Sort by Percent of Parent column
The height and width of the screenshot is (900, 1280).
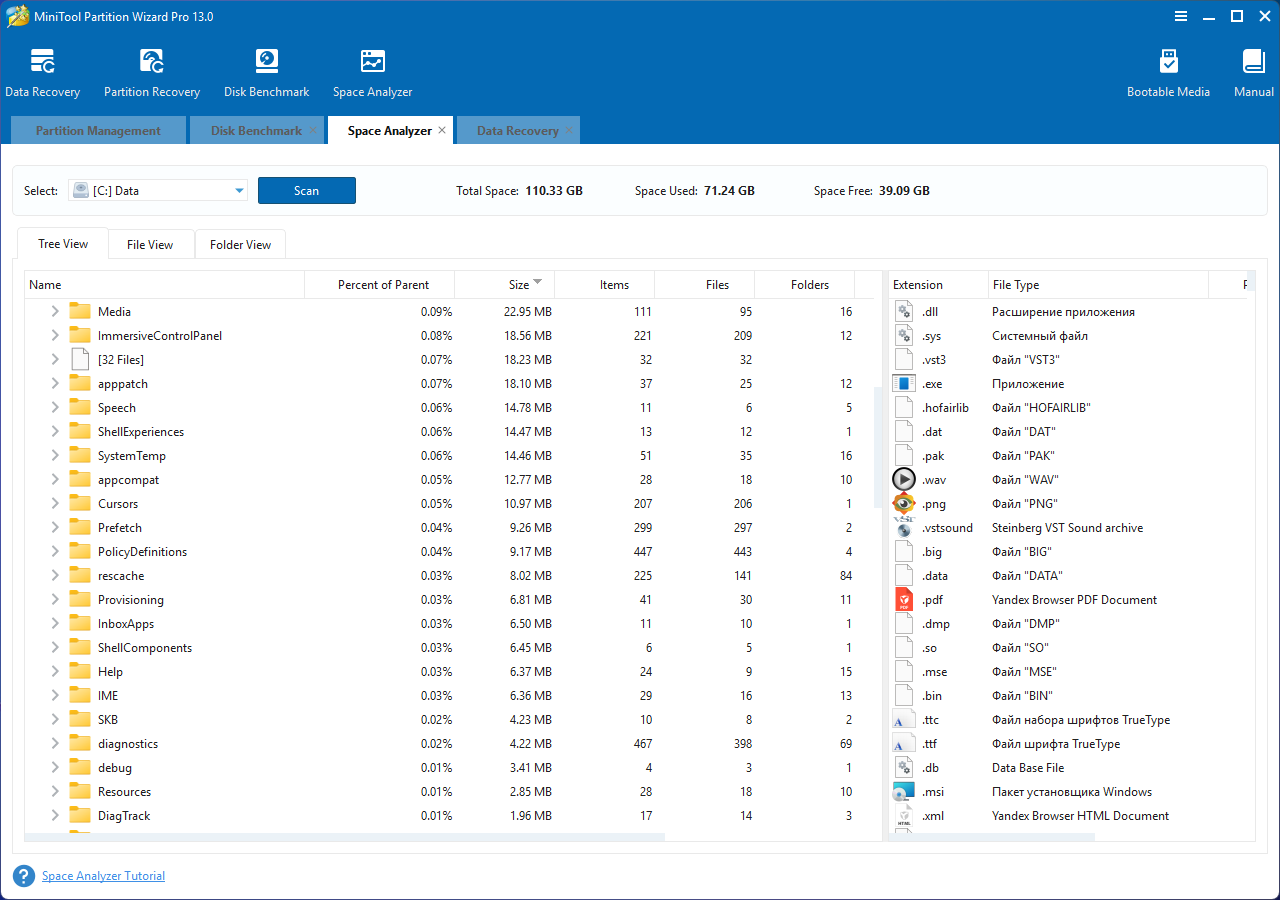tap(380, 285)
